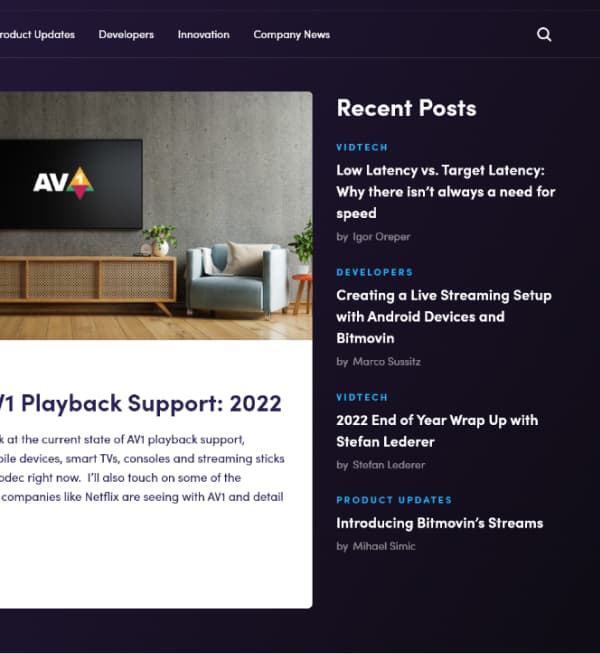The width and height of the screenshot is (600, 654).
Task: Open Creating a Live Streaming Setup post
Action: [x=444, y=317]
